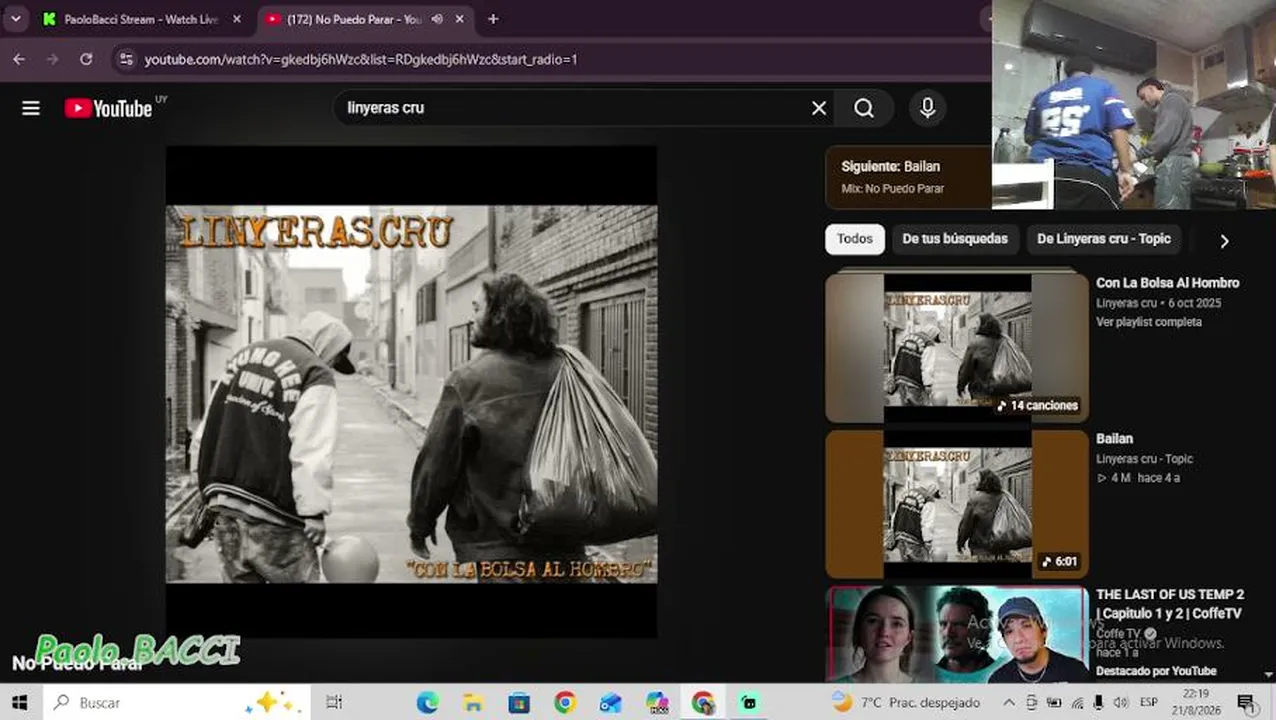Show hidden system tray icons

coord(1008,702)
